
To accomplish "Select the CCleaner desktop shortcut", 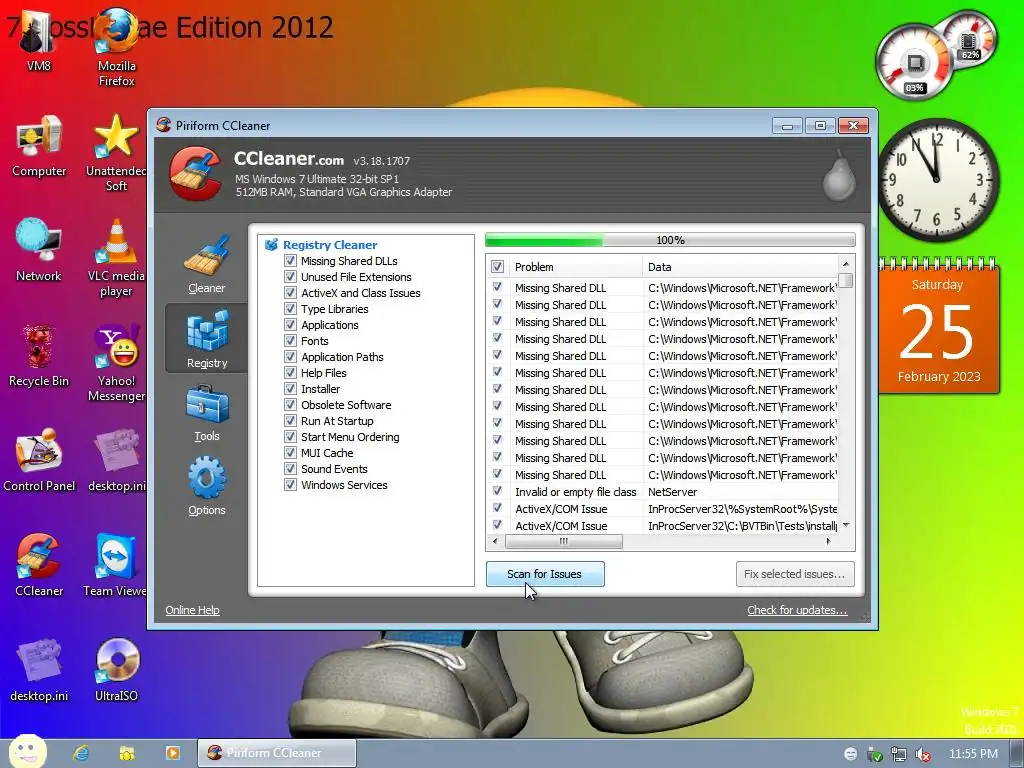I will 39,566.
